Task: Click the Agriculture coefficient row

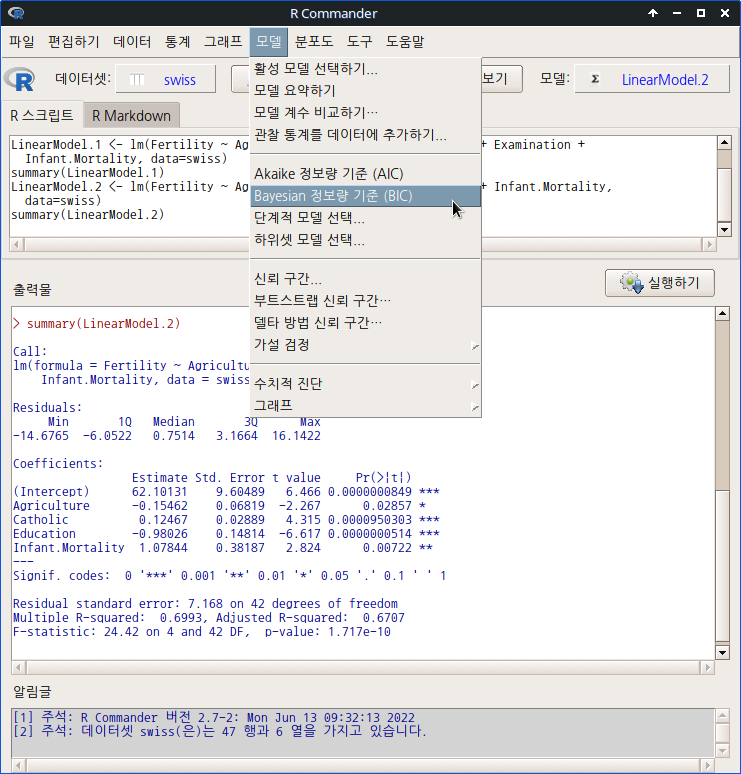Action: point(219,506)
